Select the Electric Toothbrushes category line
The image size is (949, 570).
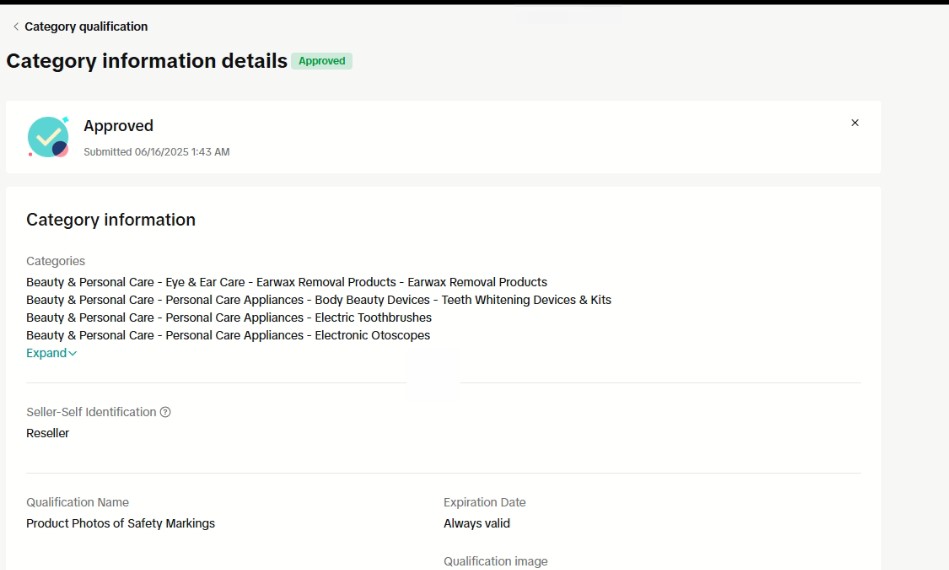229,318
